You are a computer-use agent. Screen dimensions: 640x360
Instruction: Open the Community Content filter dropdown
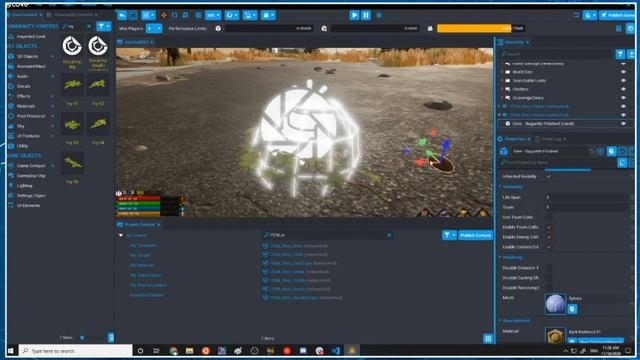click(104, 26)
